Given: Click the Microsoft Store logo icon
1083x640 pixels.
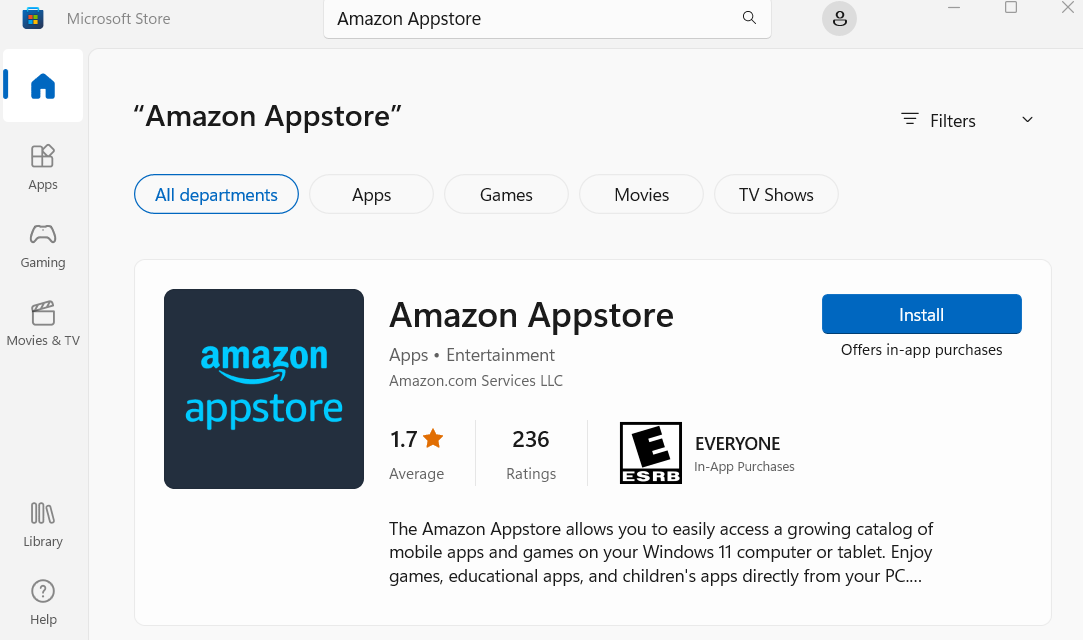Looking at the screenshot, I should point(33,19).
